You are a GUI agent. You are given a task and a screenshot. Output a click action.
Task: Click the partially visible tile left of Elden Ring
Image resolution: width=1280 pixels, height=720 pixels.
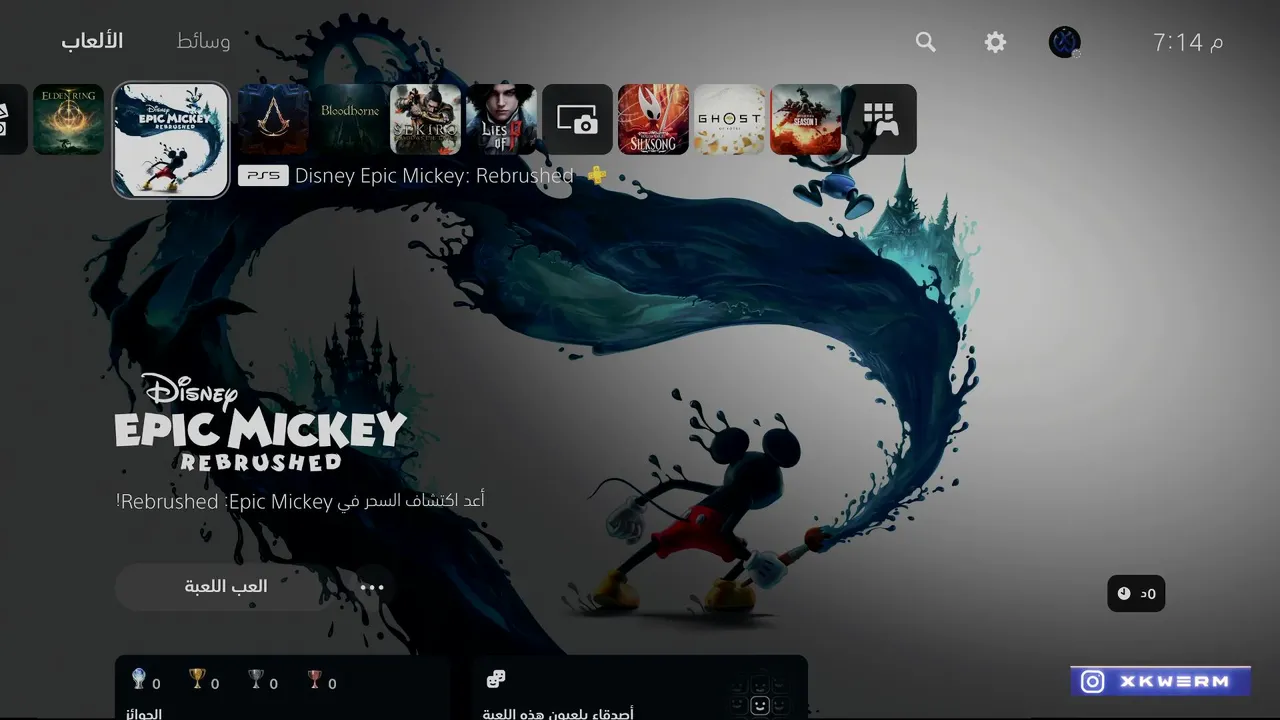[x=12, y=119]
